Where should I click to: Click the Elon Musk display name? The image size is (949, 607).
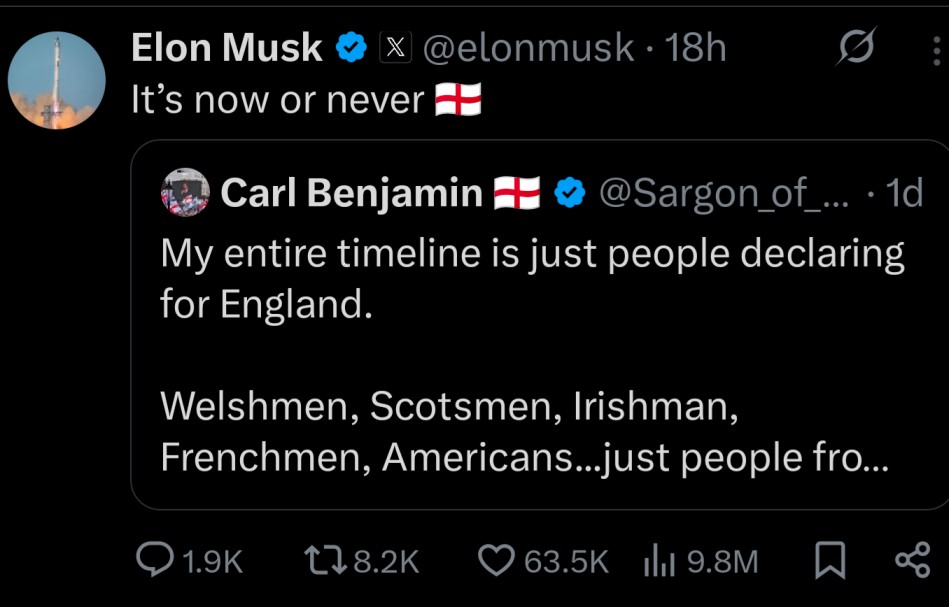tap(226, 47)
